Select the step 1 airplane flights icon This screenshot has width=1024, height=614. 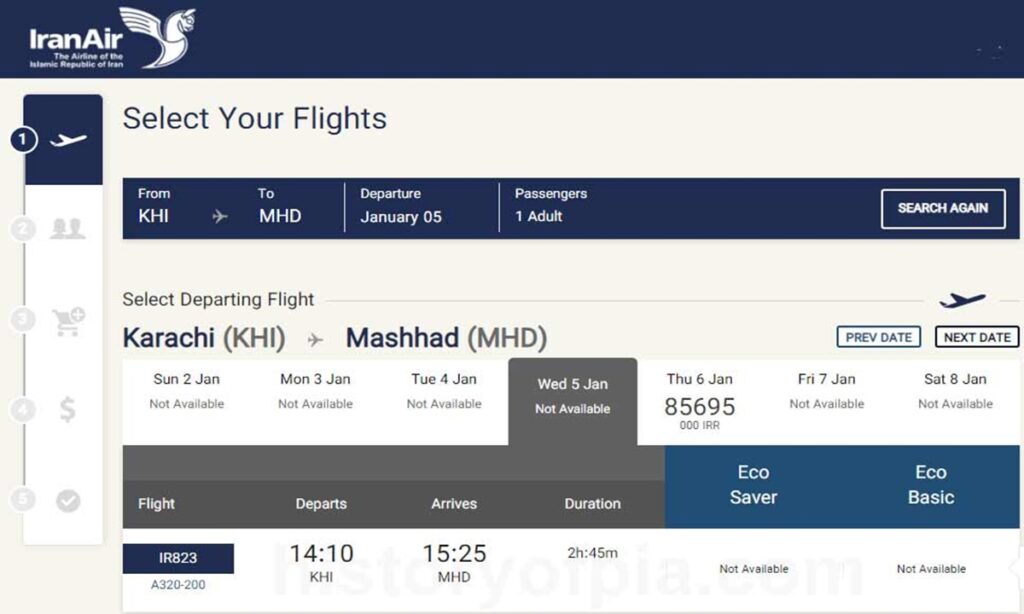point(68,139)
